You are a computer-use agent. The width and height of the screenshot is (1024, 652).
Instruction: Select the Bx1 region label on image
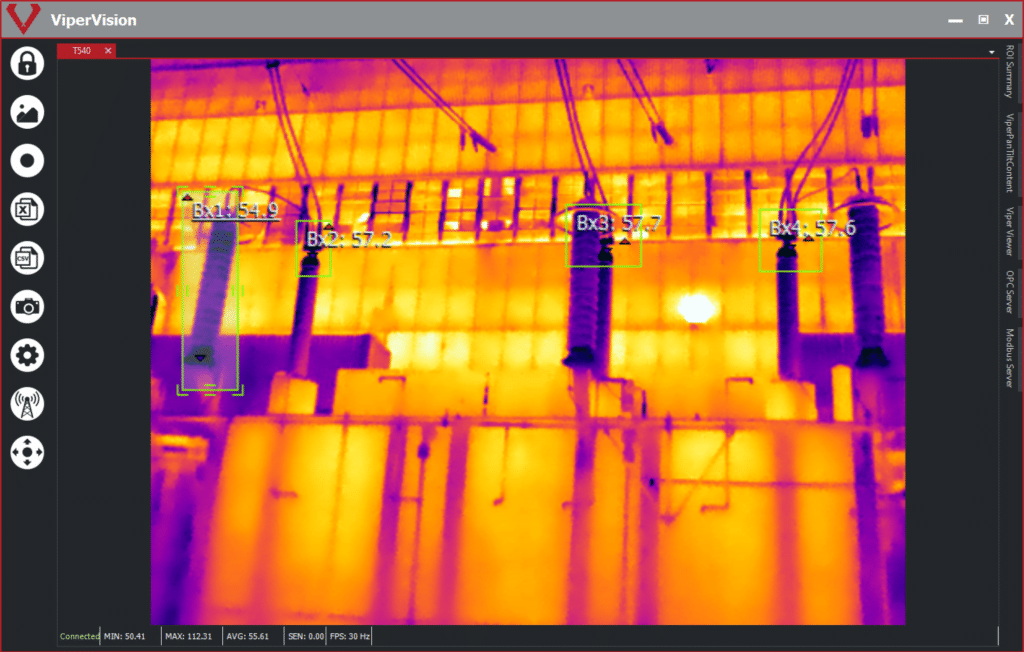[235, 210]
